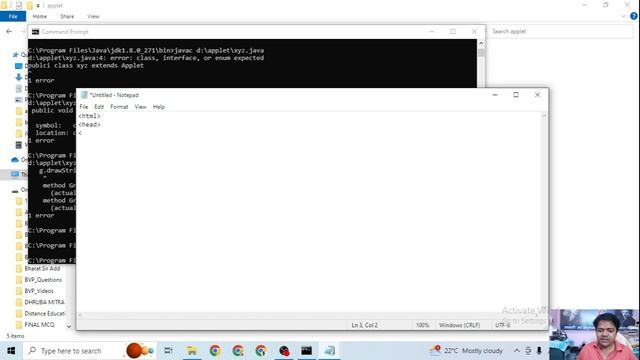Open the Help menu in Notepad

pos(159,107)
